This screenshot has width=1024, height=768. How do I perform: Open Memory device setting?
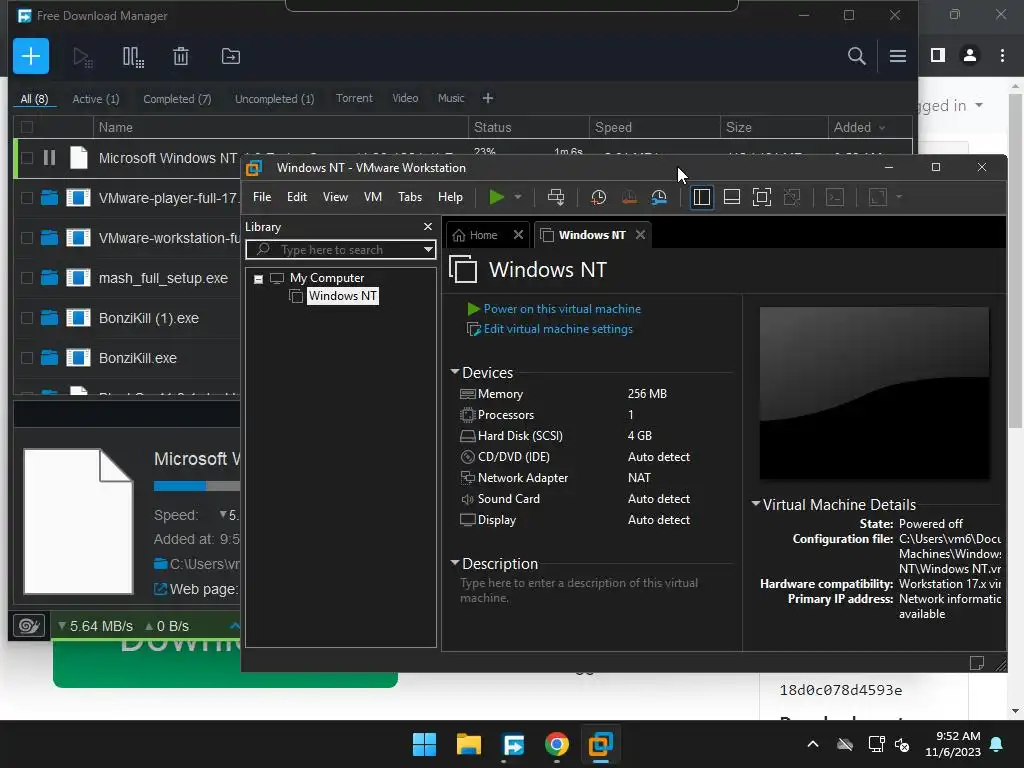tap(500, 394)
